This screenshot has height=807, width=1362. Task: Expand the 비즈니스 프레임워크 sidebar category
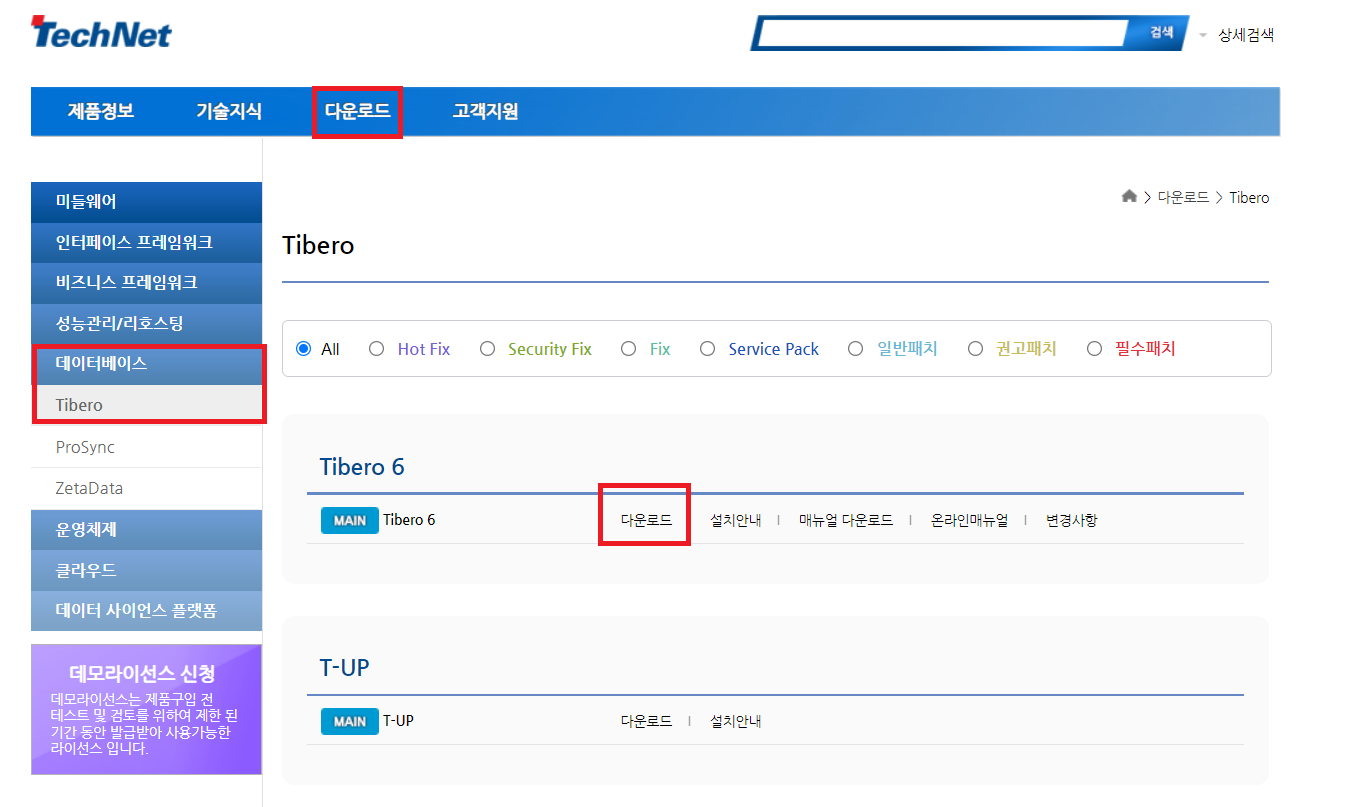(146, 283)
